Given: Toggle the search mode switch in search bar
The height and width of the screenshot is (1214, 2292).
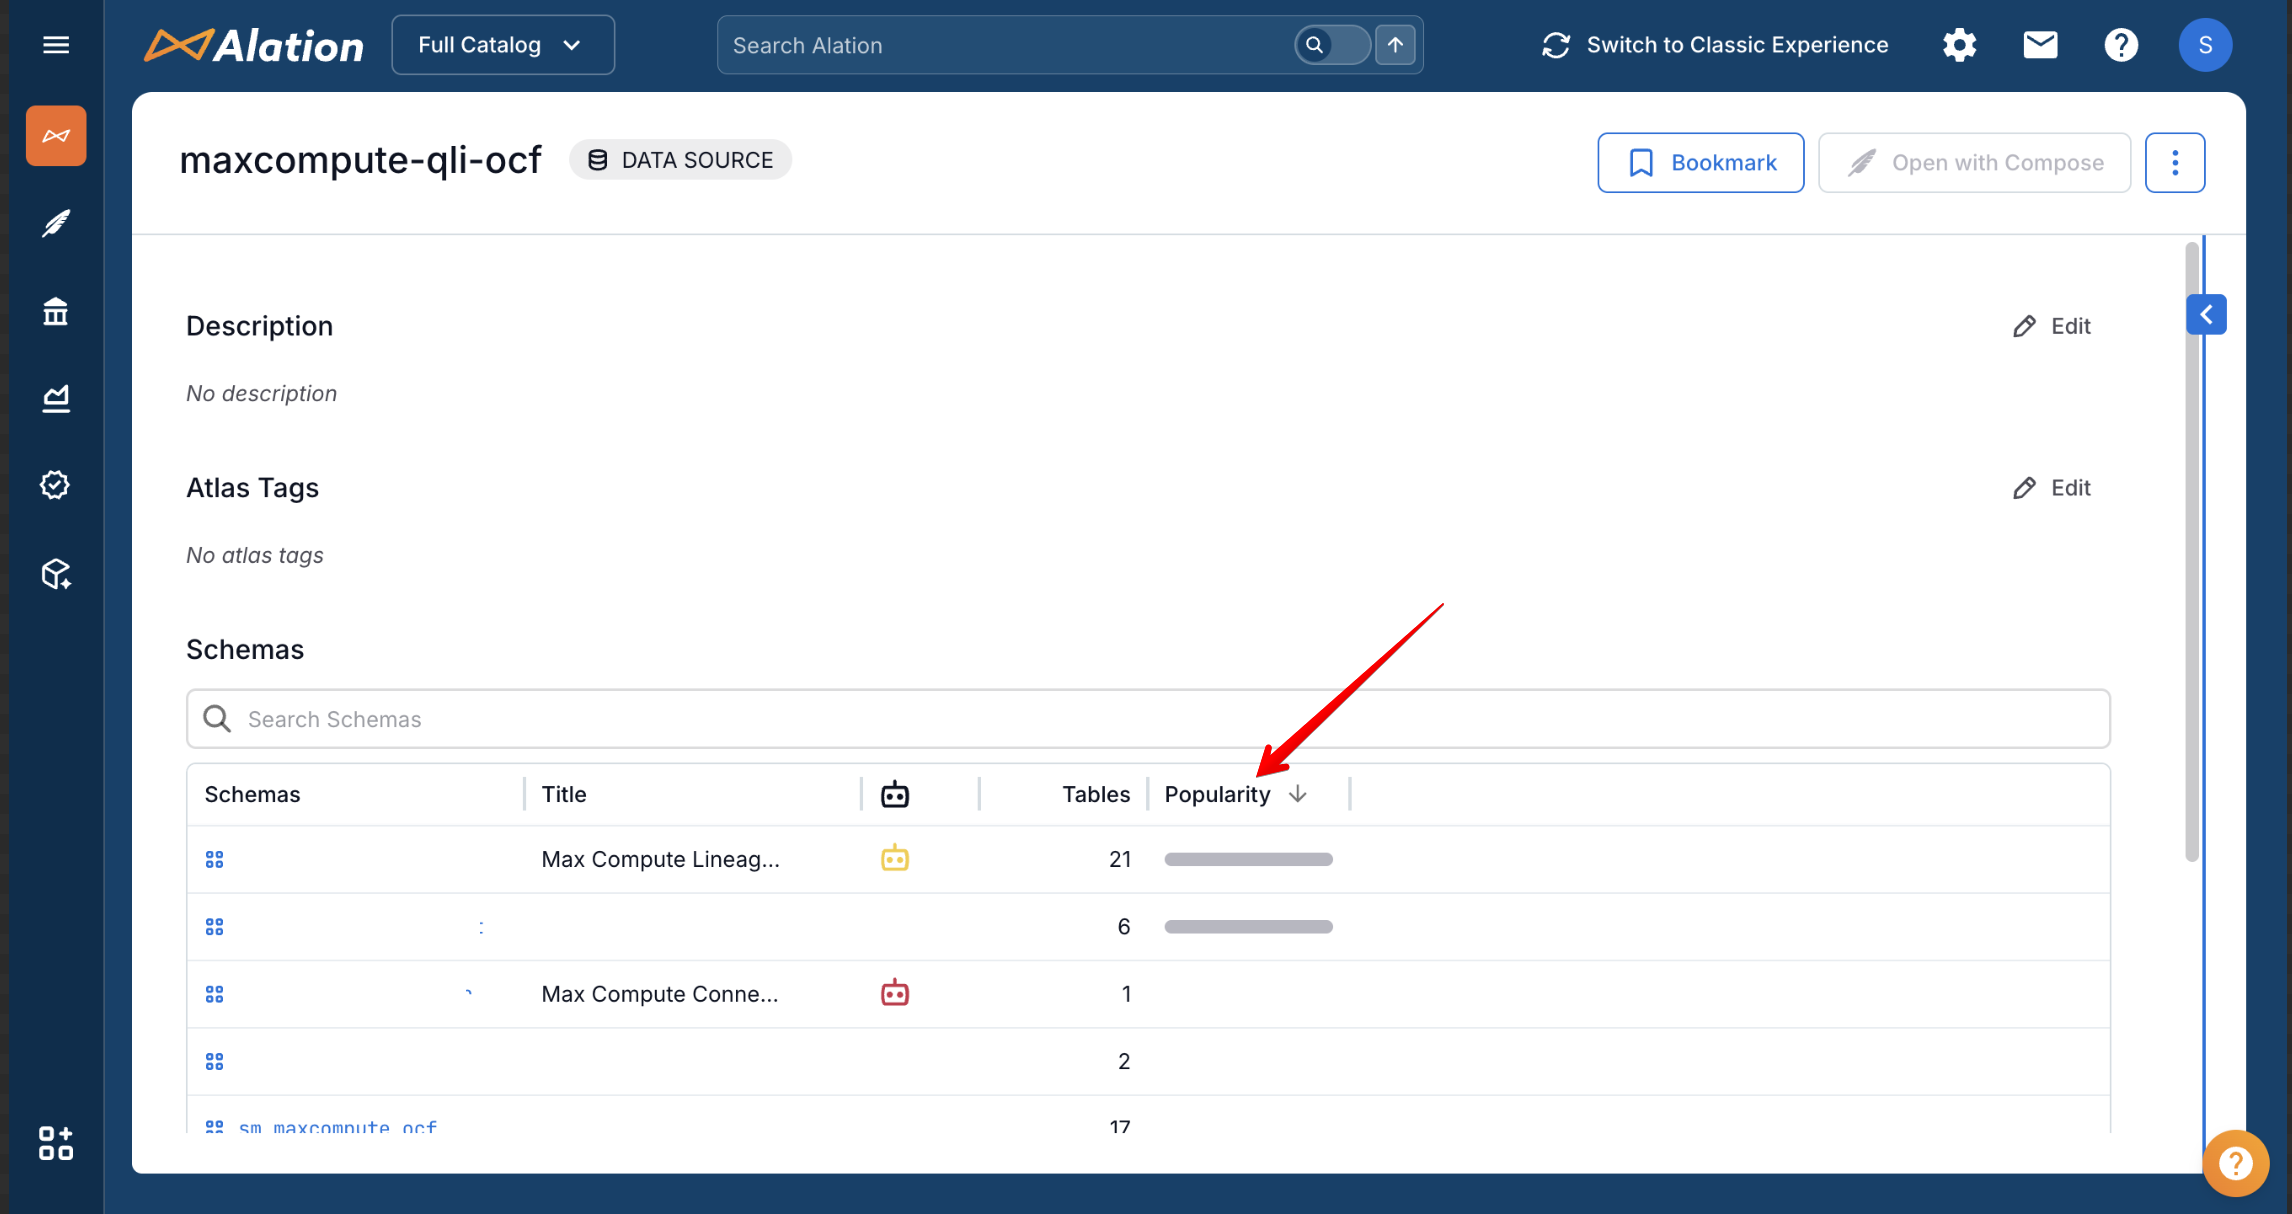Looking at the screenshot, I should pos(1331,45).
